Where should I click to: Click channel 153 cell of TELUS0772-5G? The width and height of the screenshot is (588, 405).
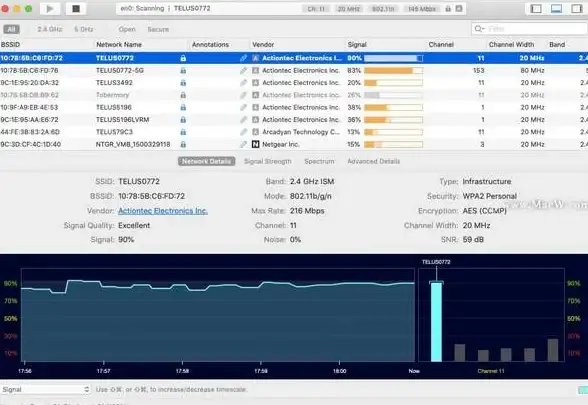(x=478, y=70)
